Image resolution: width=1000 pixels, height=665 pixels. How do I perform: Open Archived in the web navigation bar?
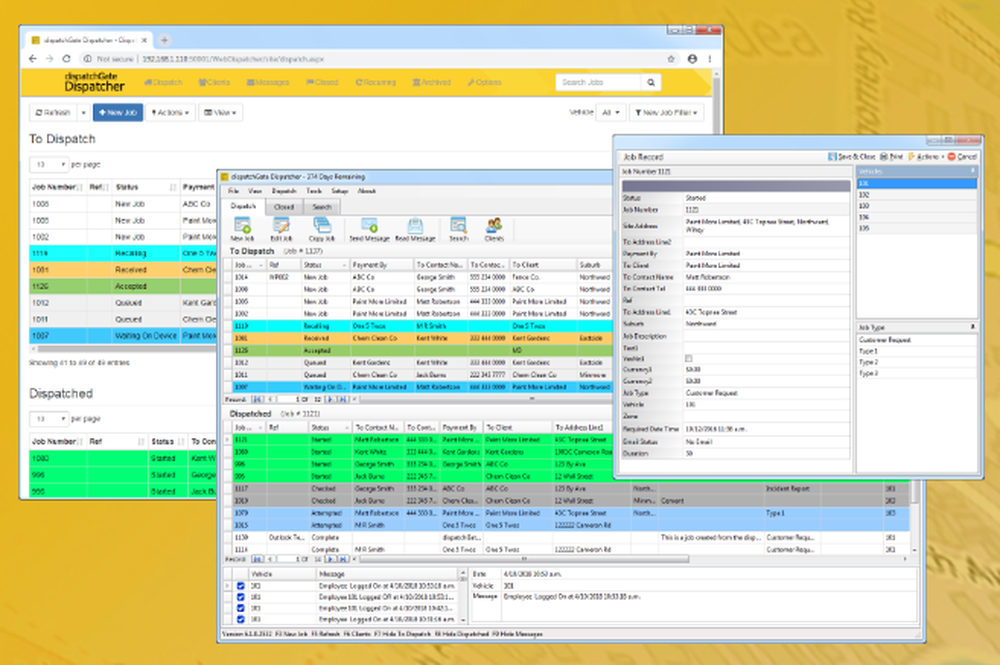[432, 82]
